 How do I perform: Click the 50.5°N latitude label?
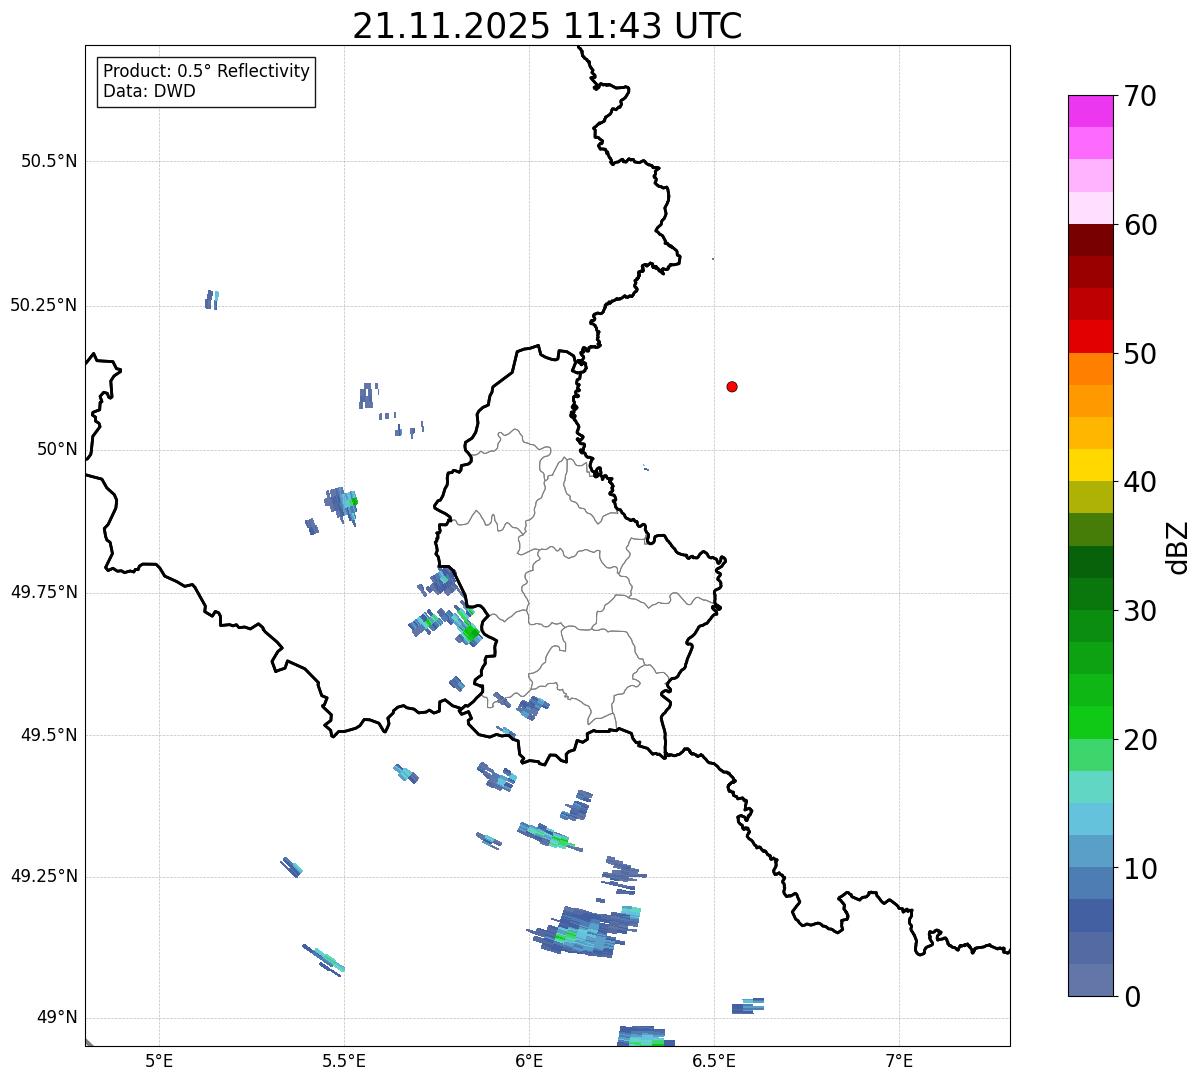pyautogui.click(x=49, y=161)
